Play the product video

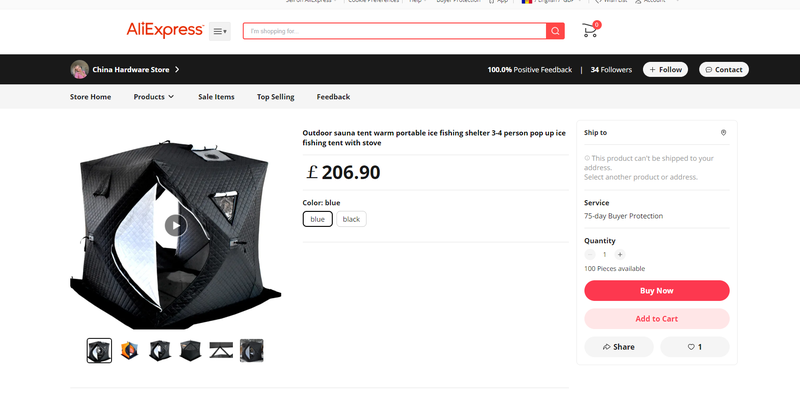pos(175,225)
